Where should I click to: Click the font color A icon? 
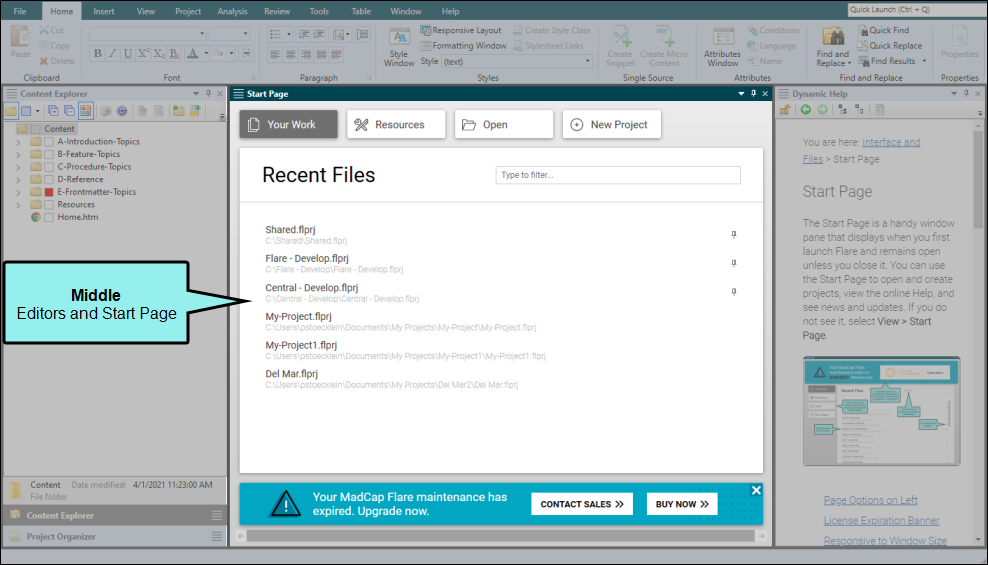193,54
